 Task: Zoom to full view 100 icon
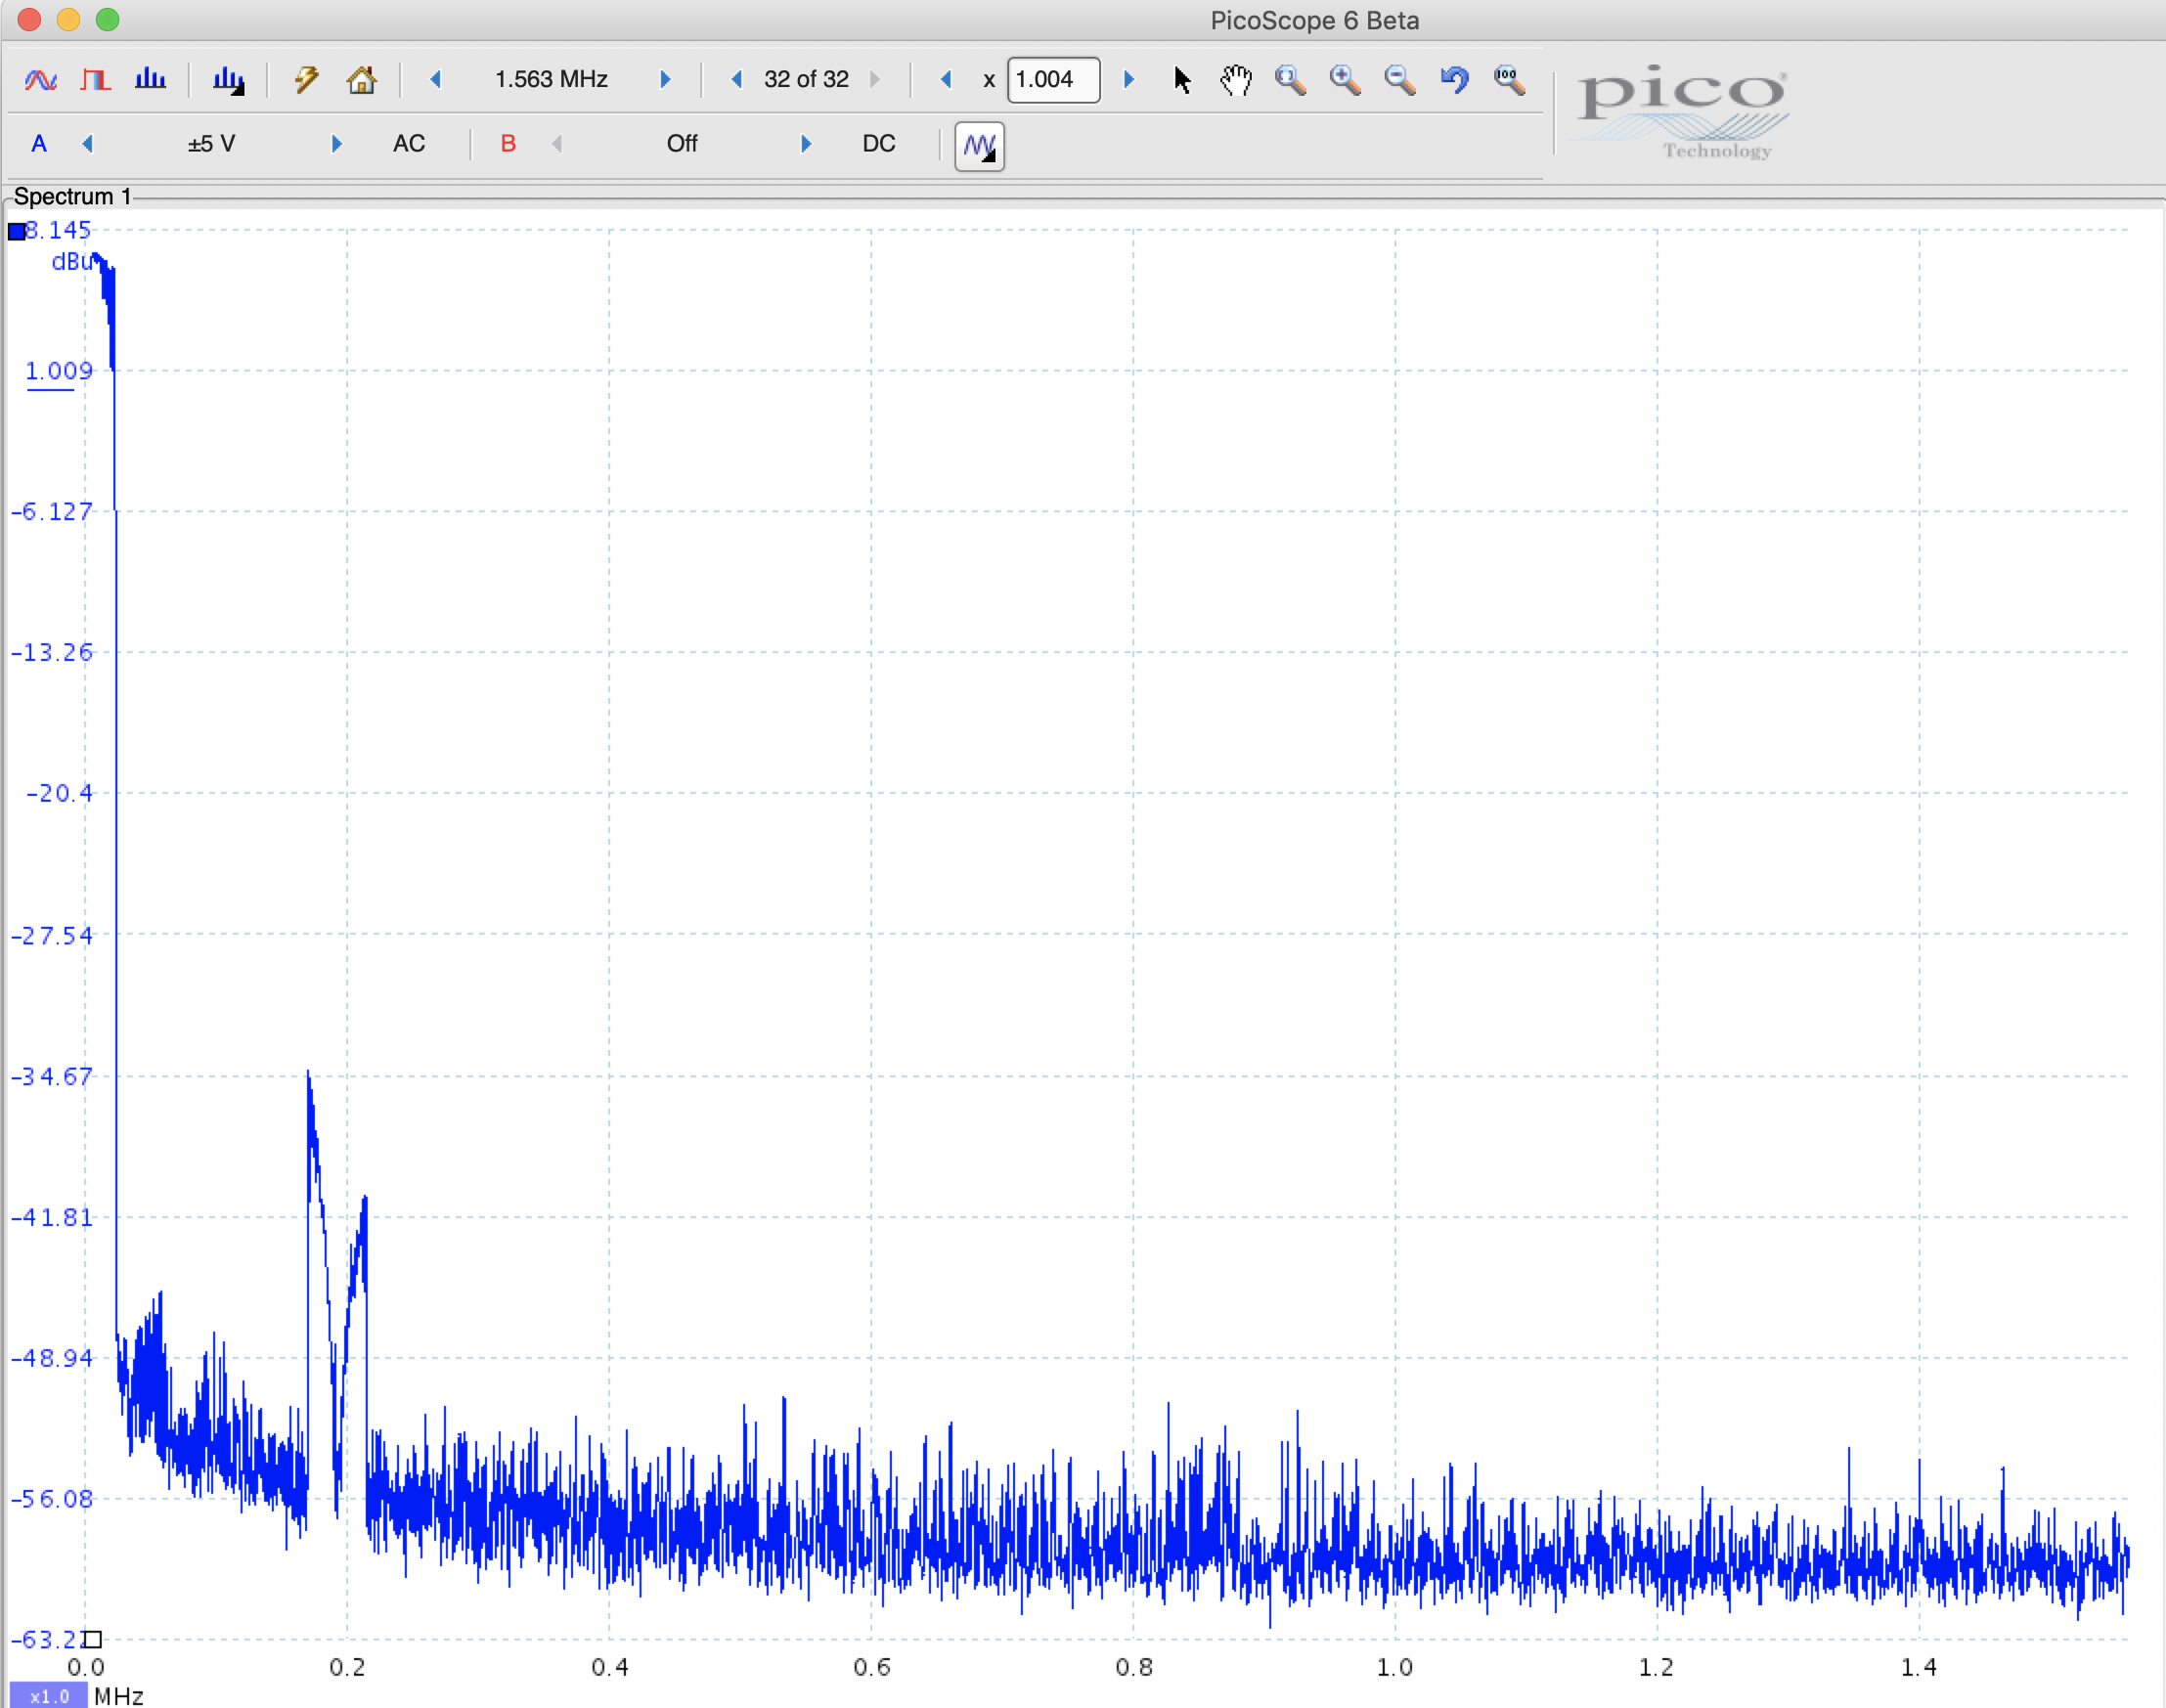(1509, 80)
